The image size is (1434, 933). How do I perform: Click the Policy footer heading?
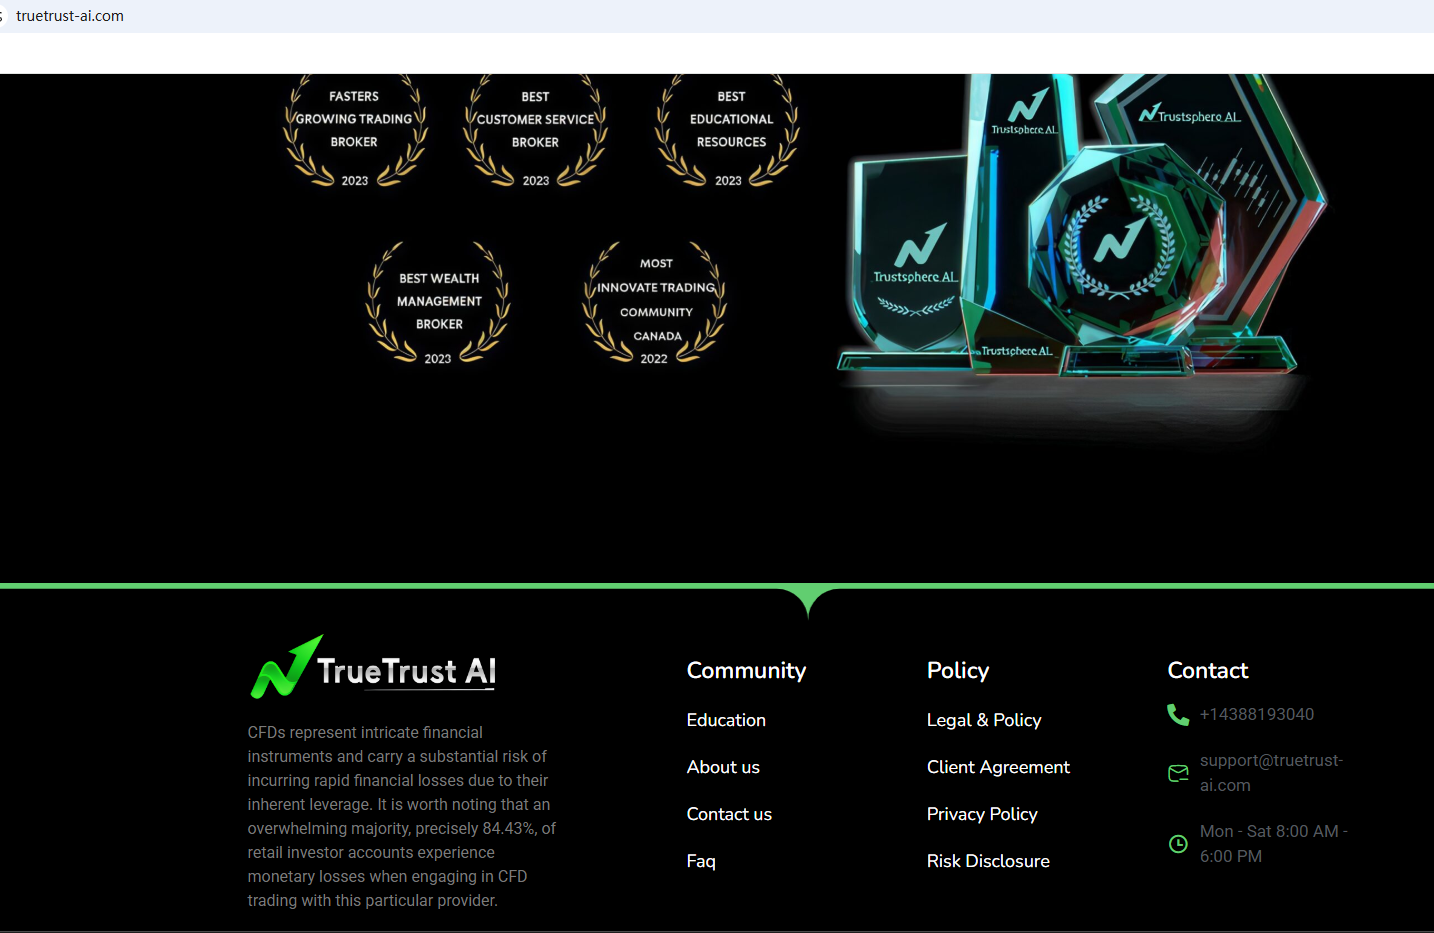point(958,670)
